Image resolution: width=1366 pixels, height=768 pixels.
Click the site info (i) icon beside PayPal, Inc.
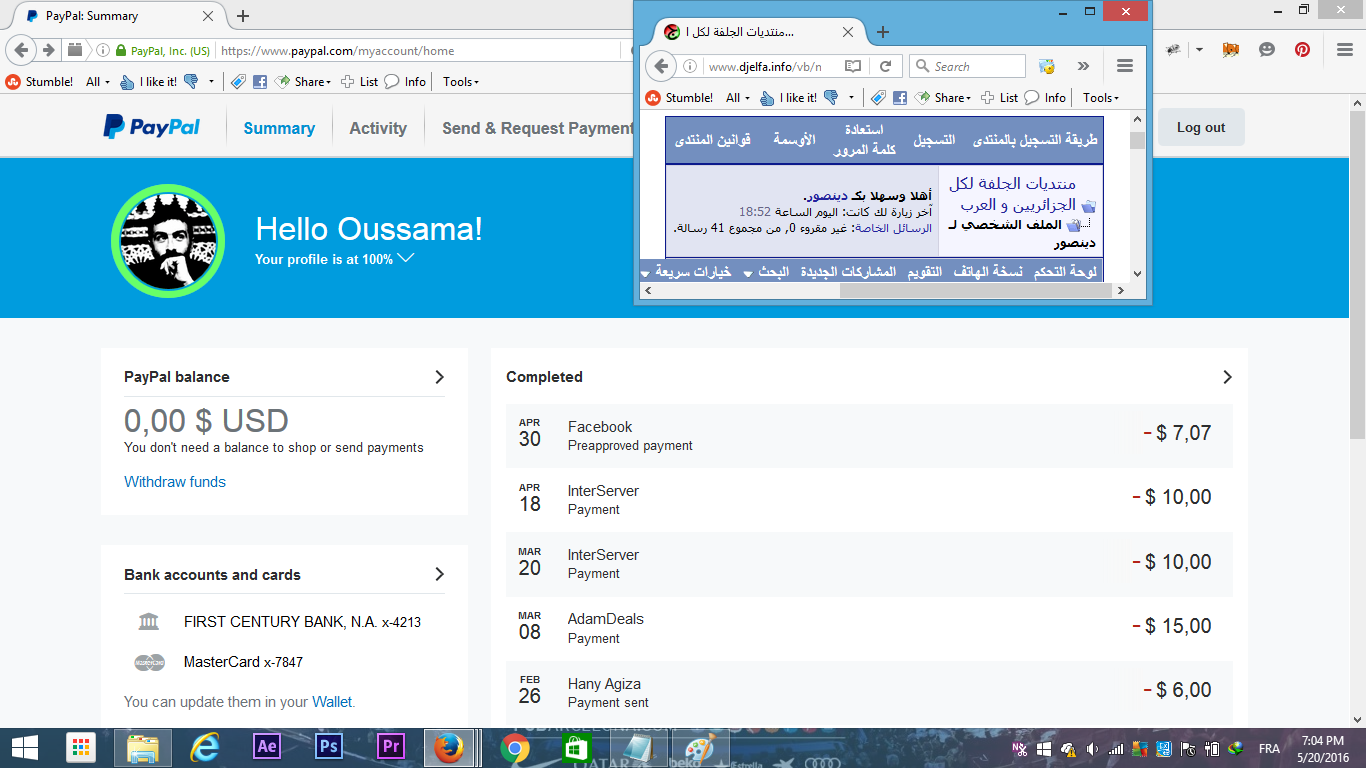103,50
